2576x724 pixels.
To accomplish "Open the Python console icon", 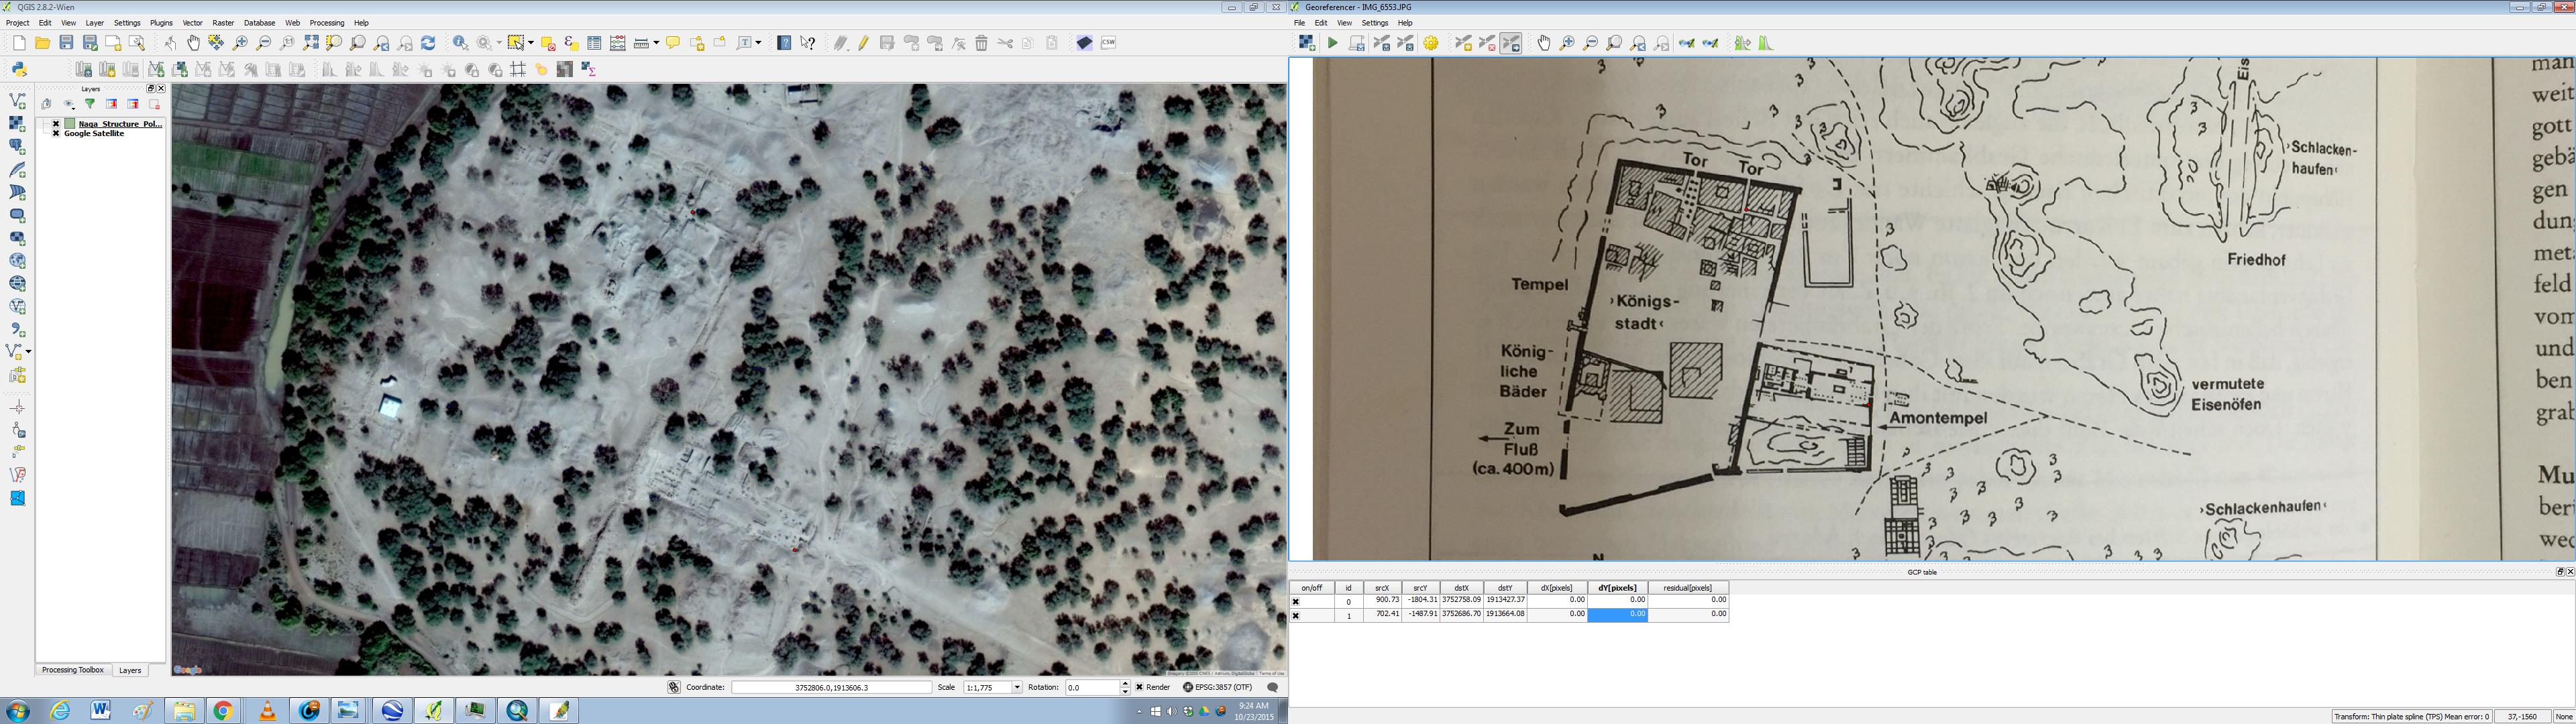I will point(19,69).
